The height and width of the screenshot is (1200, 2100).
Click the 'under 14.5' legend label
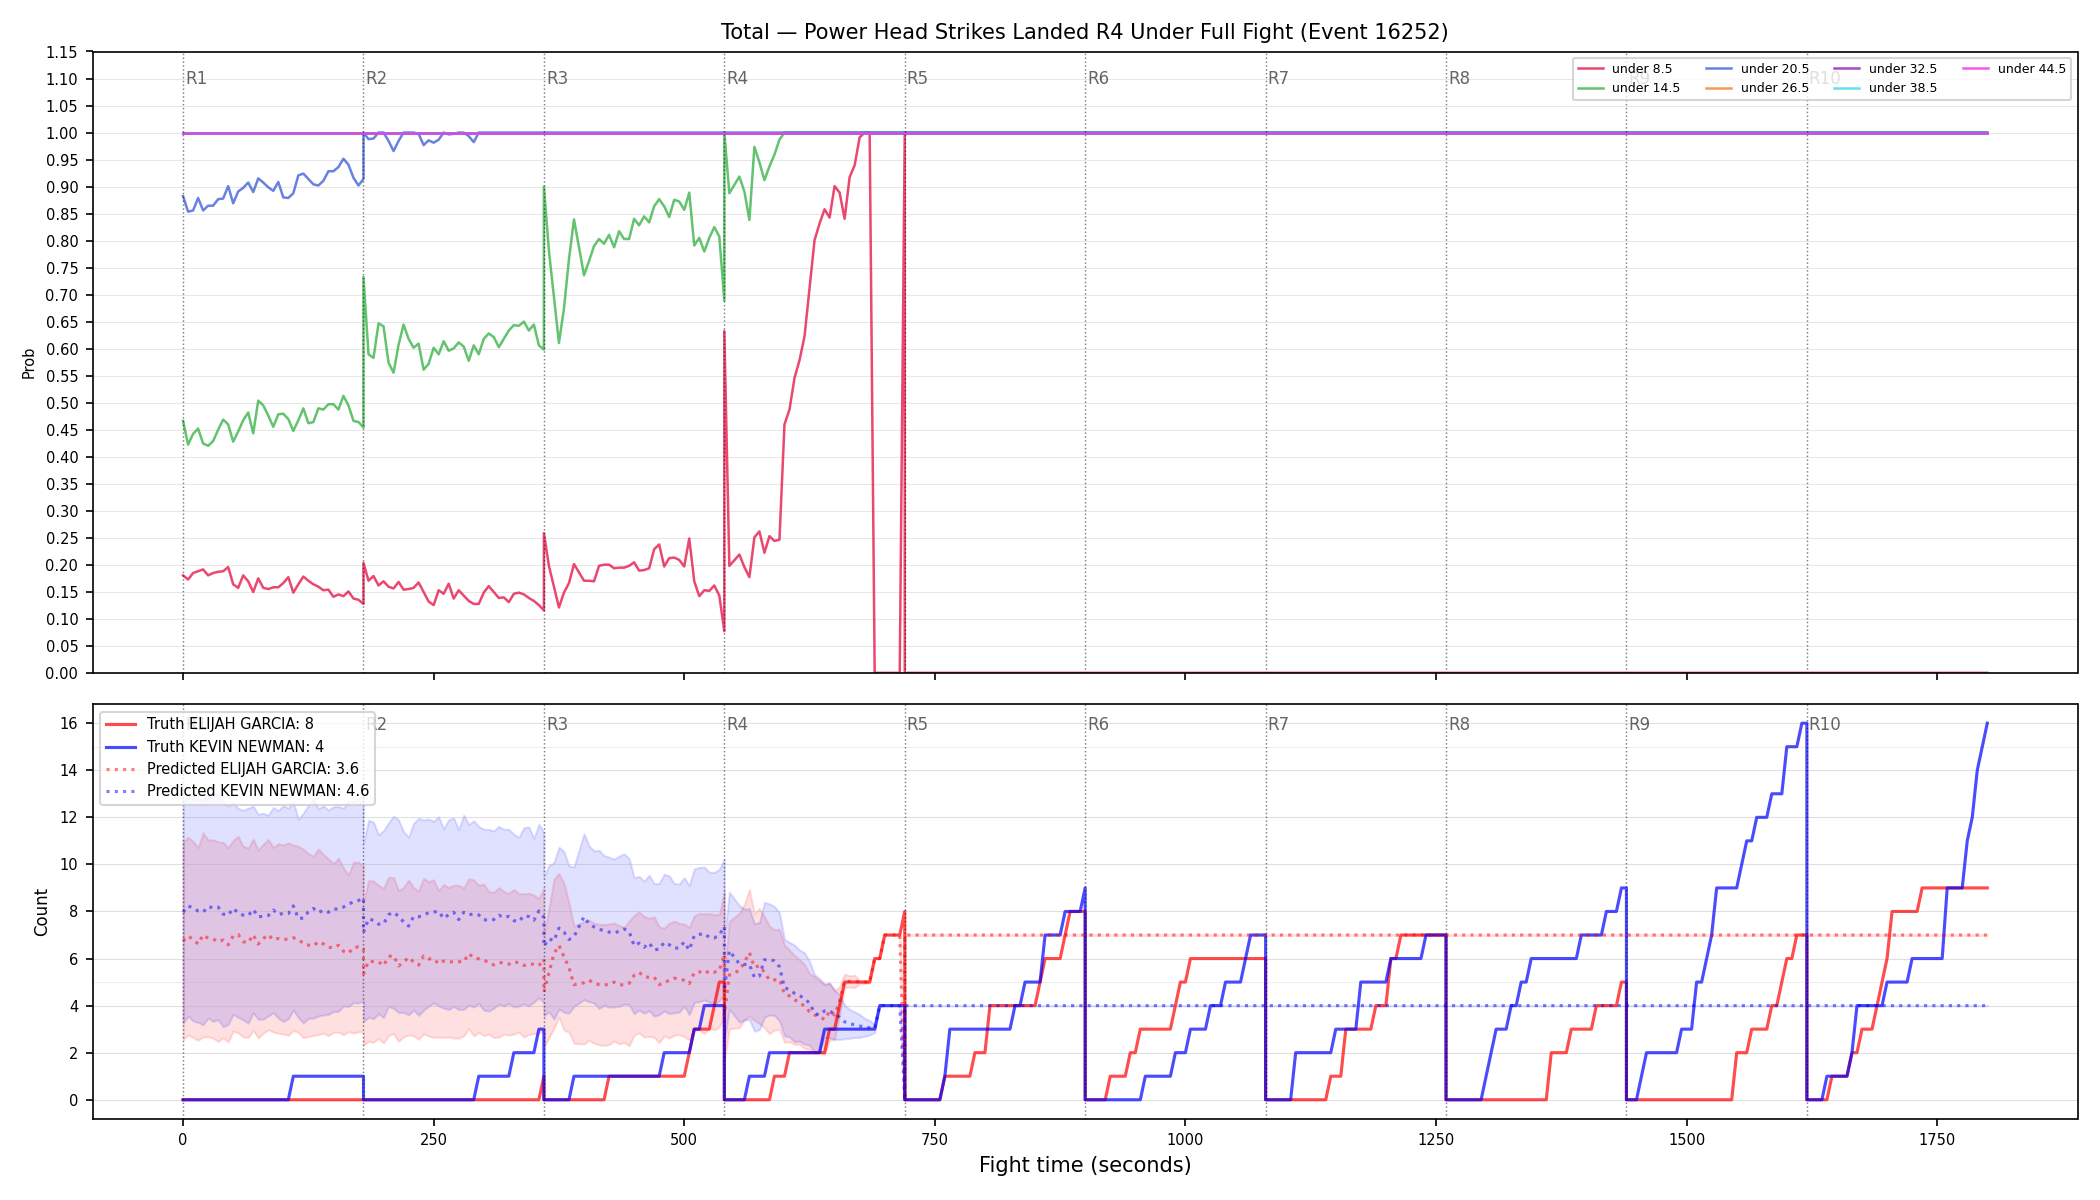pos(1646,88)
